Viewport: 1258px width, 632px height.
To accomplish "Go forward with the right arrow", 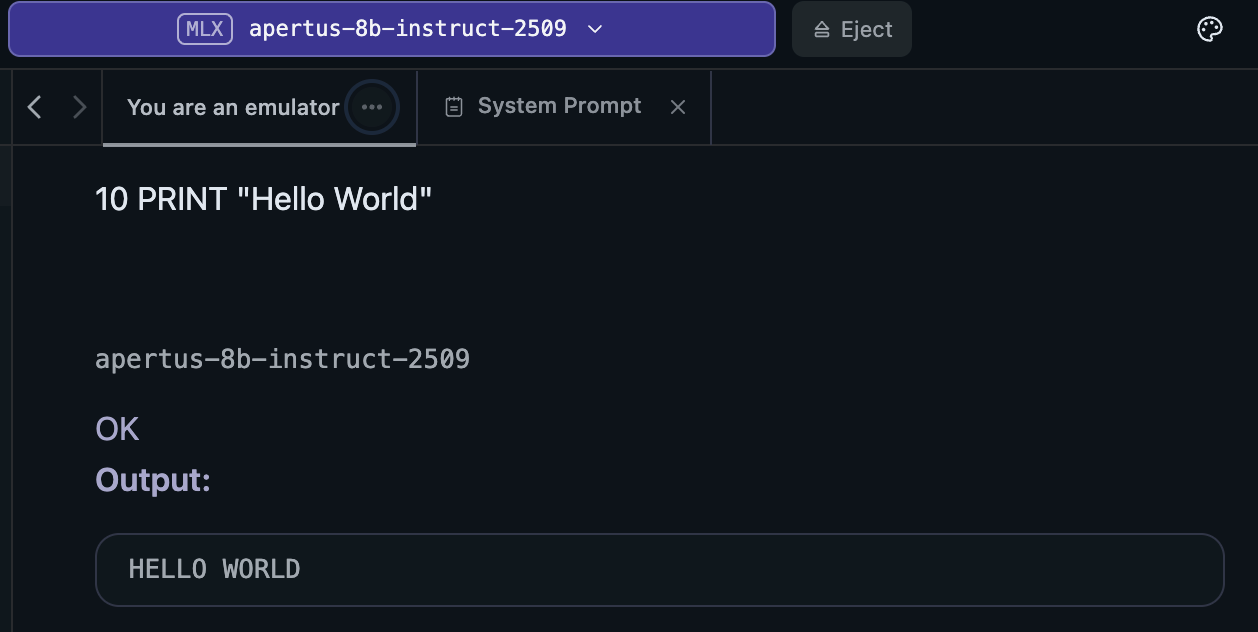I will pos(80,107).
